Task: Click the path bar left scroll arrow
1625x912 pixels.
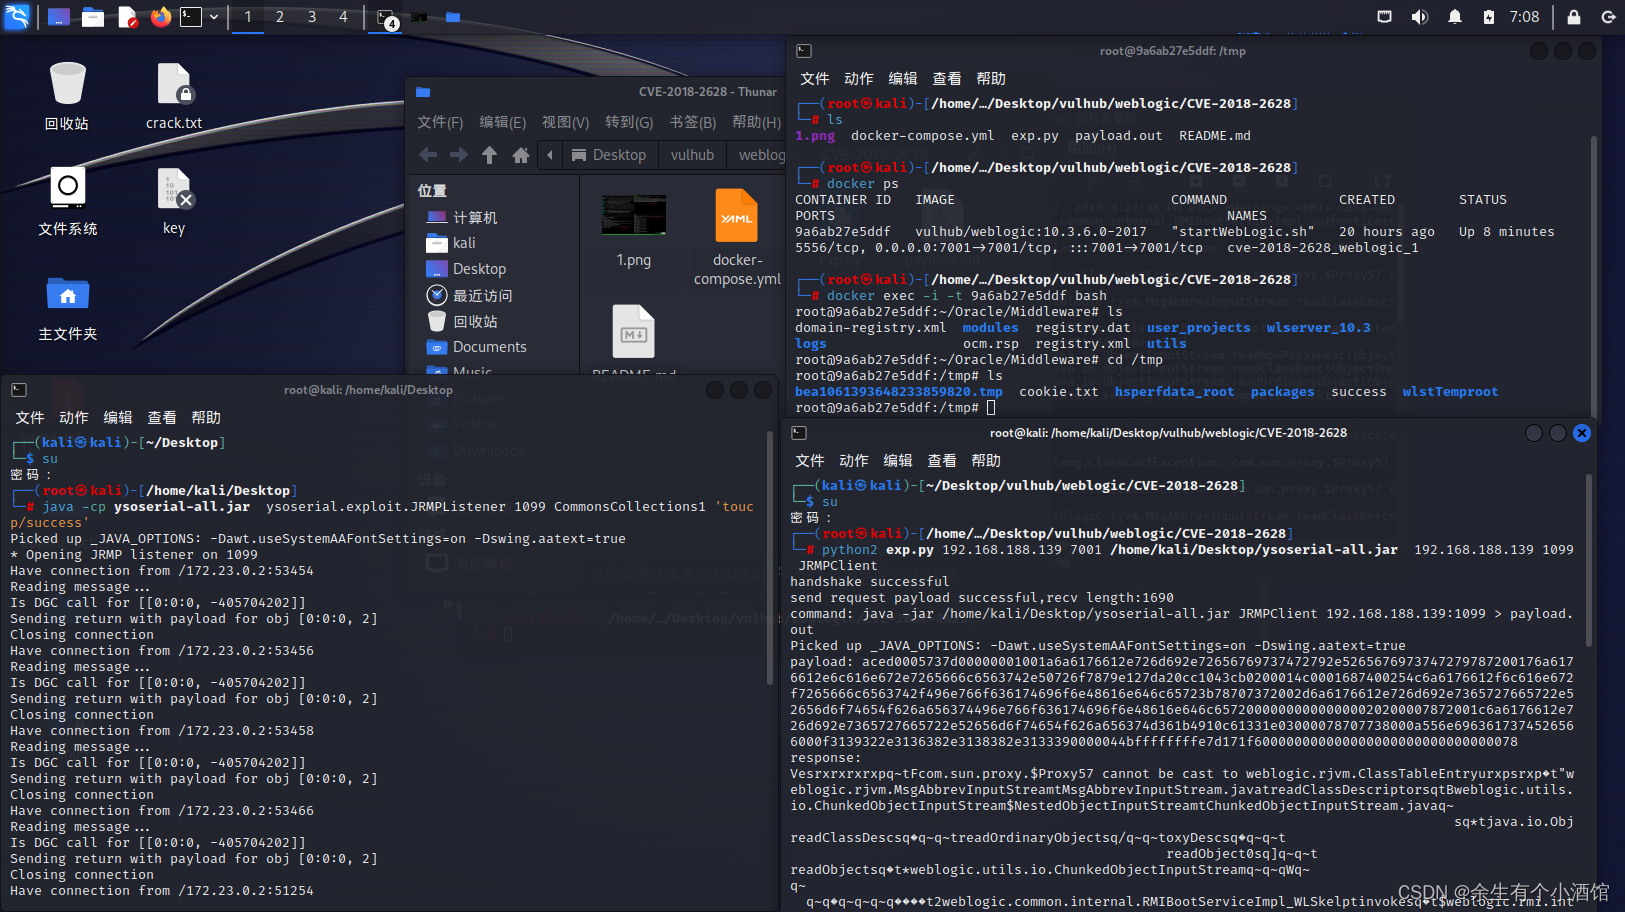Action: 550,155
